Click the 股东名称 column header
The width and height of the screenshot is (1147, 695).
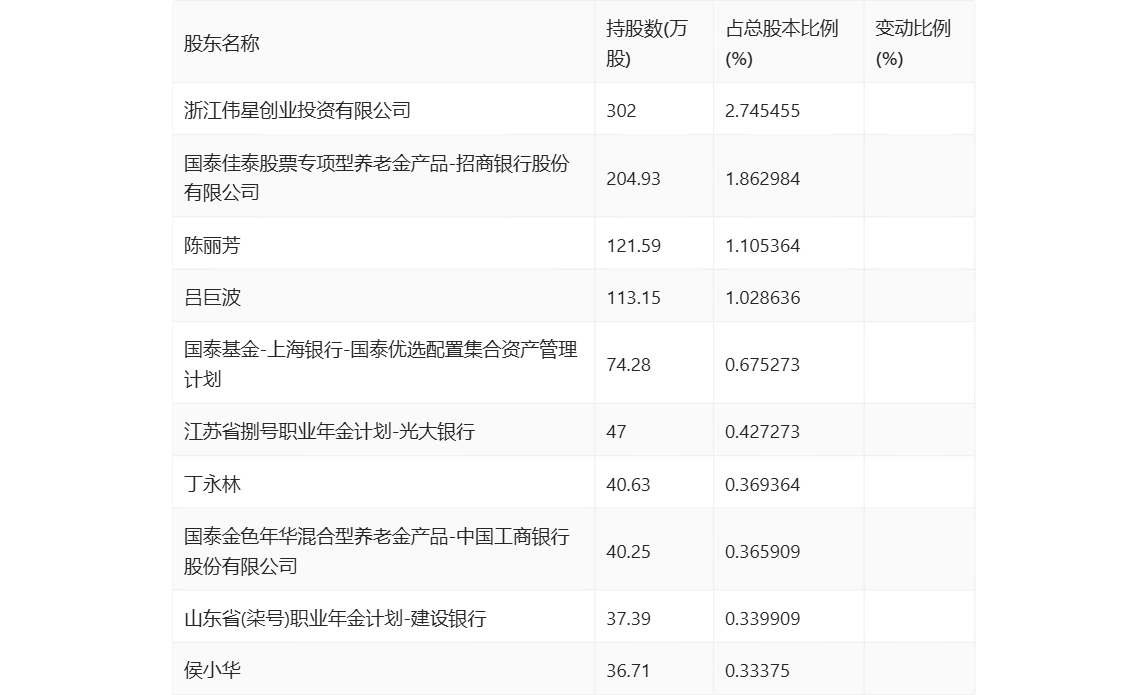(x=222, y=44)
